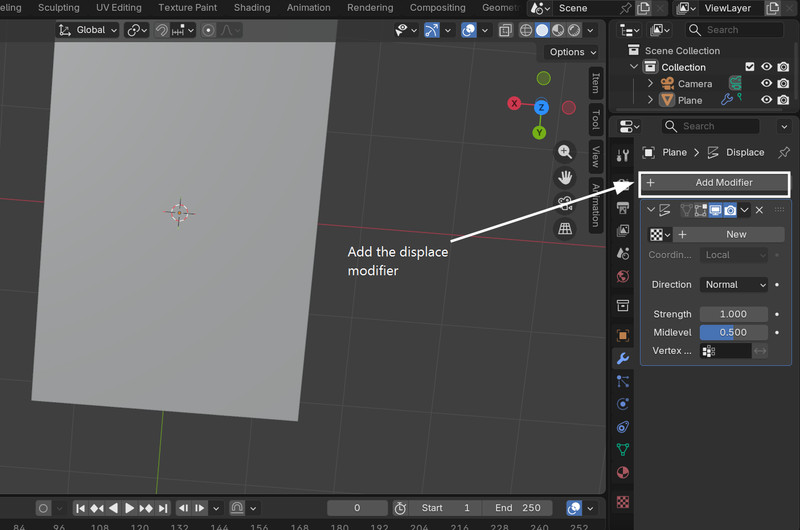Click the Add Modifier button
The height and width of the screenshot is (530, 800).
(x=714, y=183)
